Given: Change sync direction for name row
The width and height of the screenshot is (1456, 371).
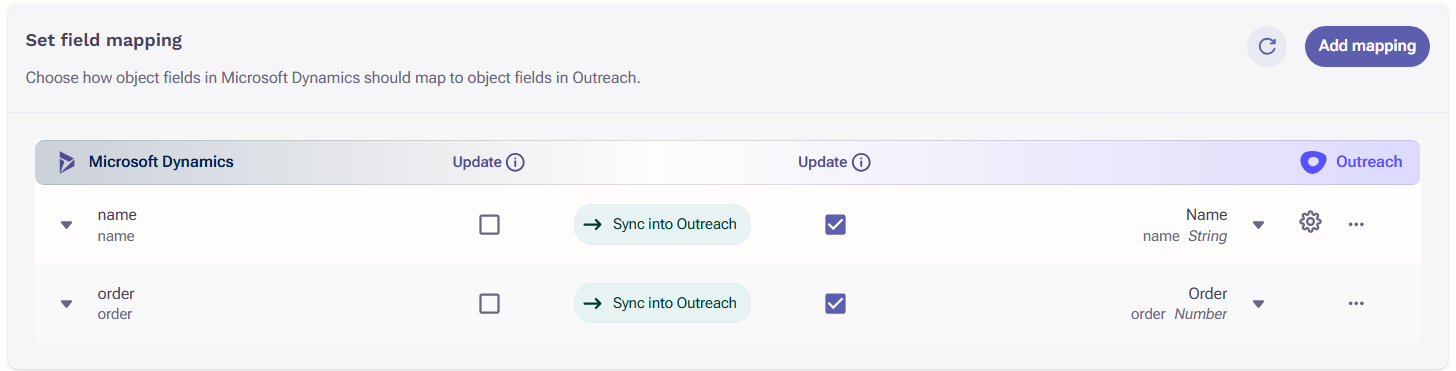Looking at the screenshot, I should point(662,224).
